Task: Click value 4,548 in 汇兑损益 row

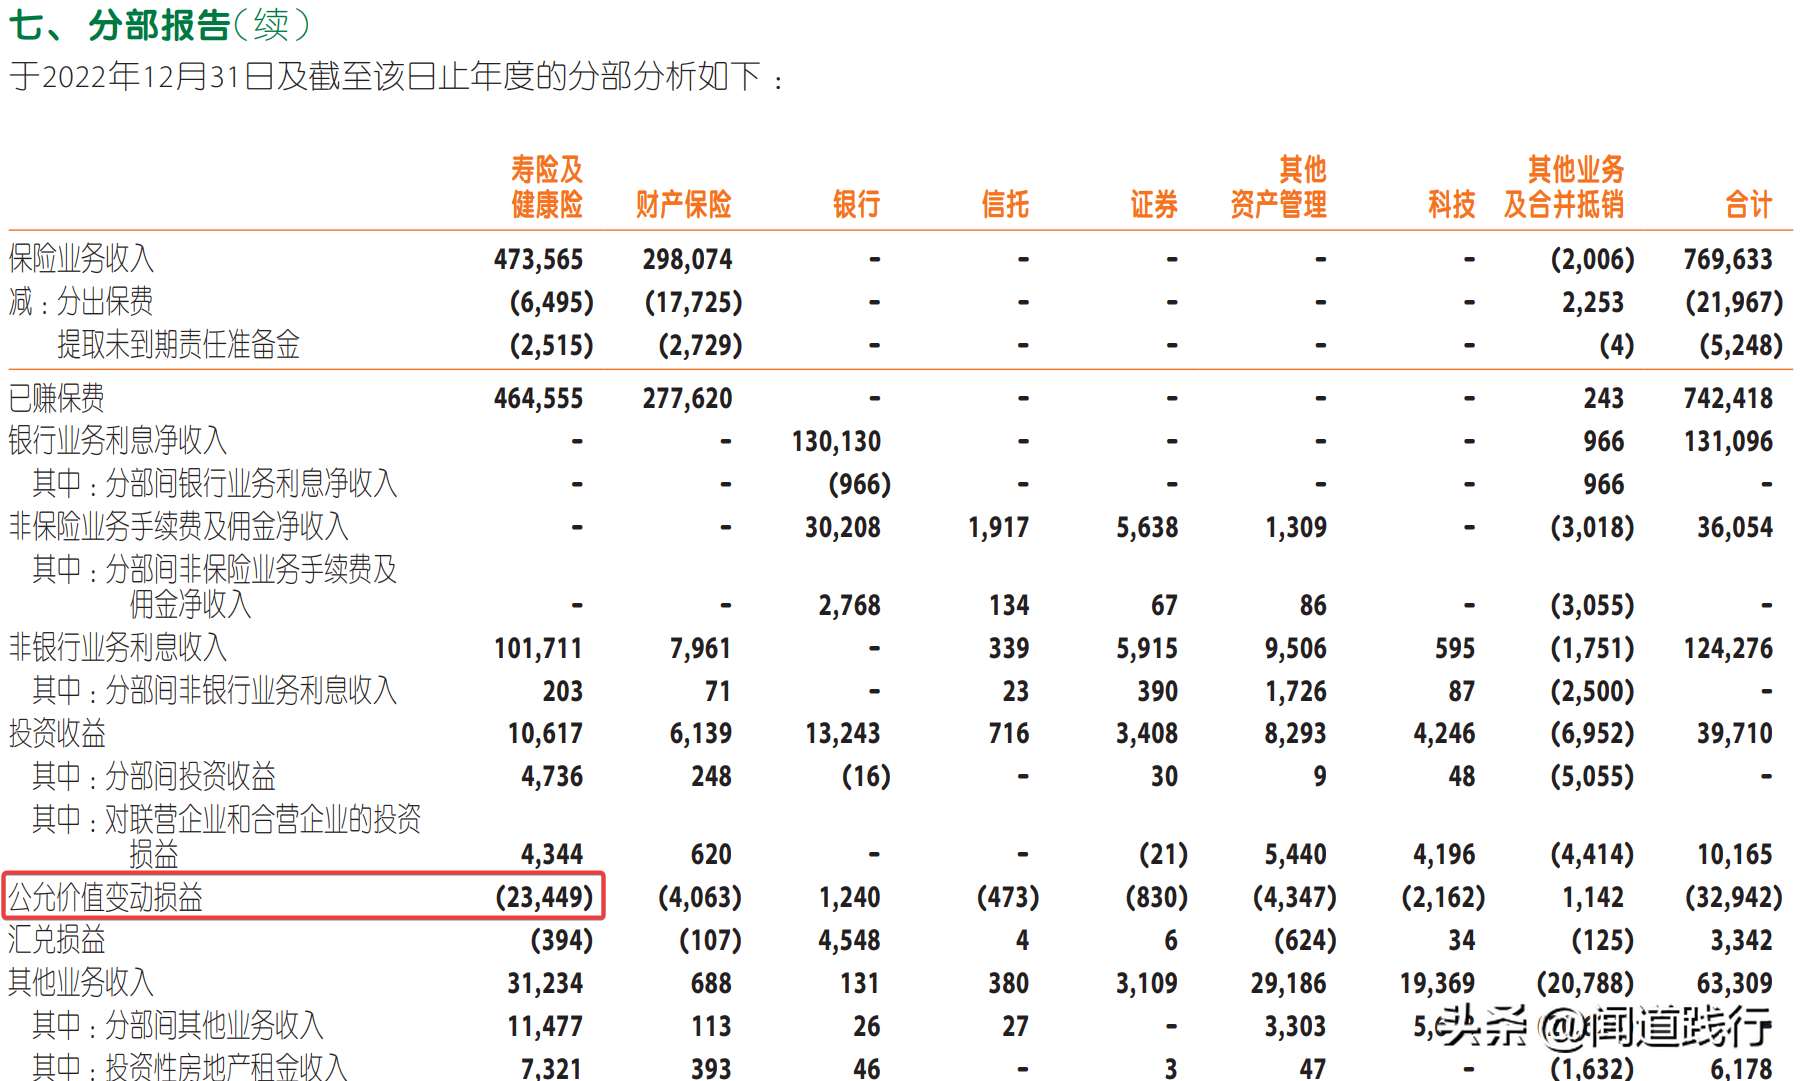Action: click(849, 940)
